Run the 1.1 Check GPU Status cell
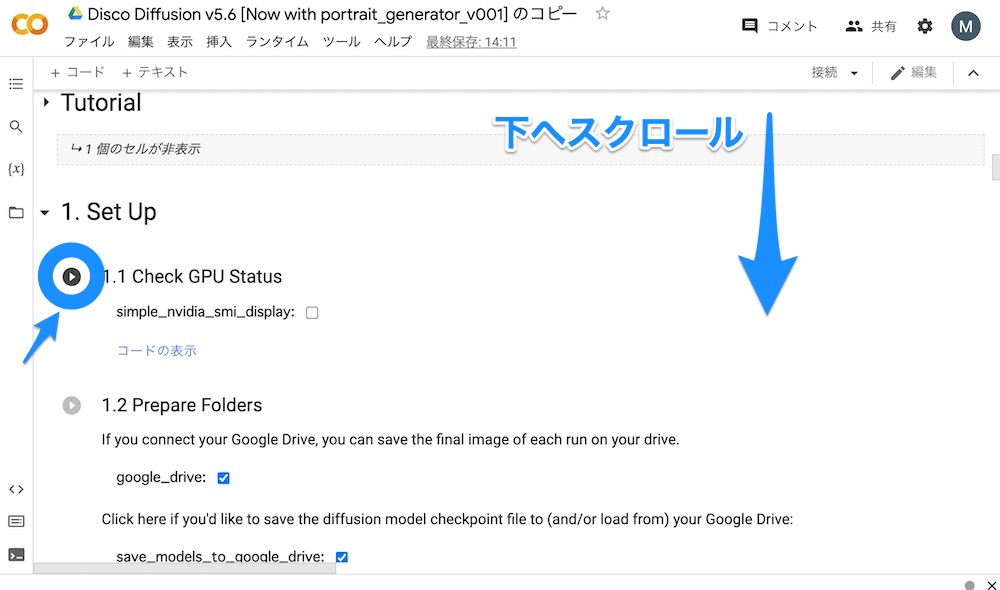1000x590 pixels. (71, 276)
